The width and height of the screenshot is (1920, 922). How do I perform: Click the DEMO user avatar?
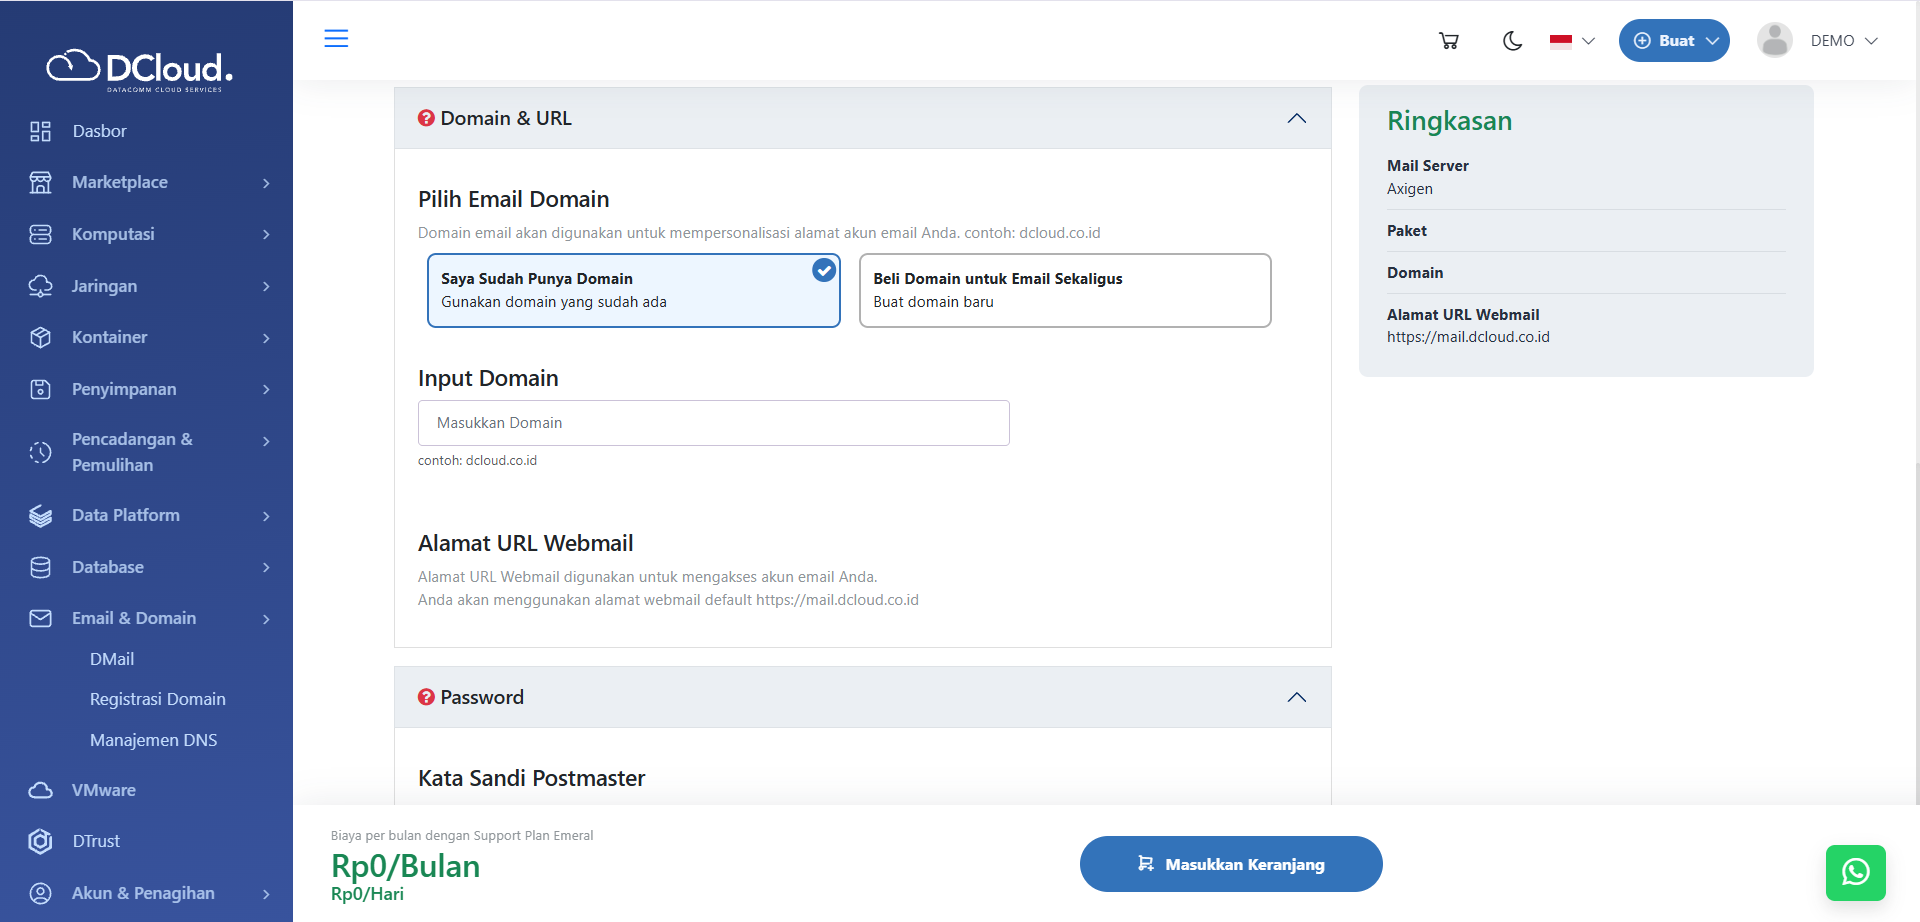(x=1774, y=41)
